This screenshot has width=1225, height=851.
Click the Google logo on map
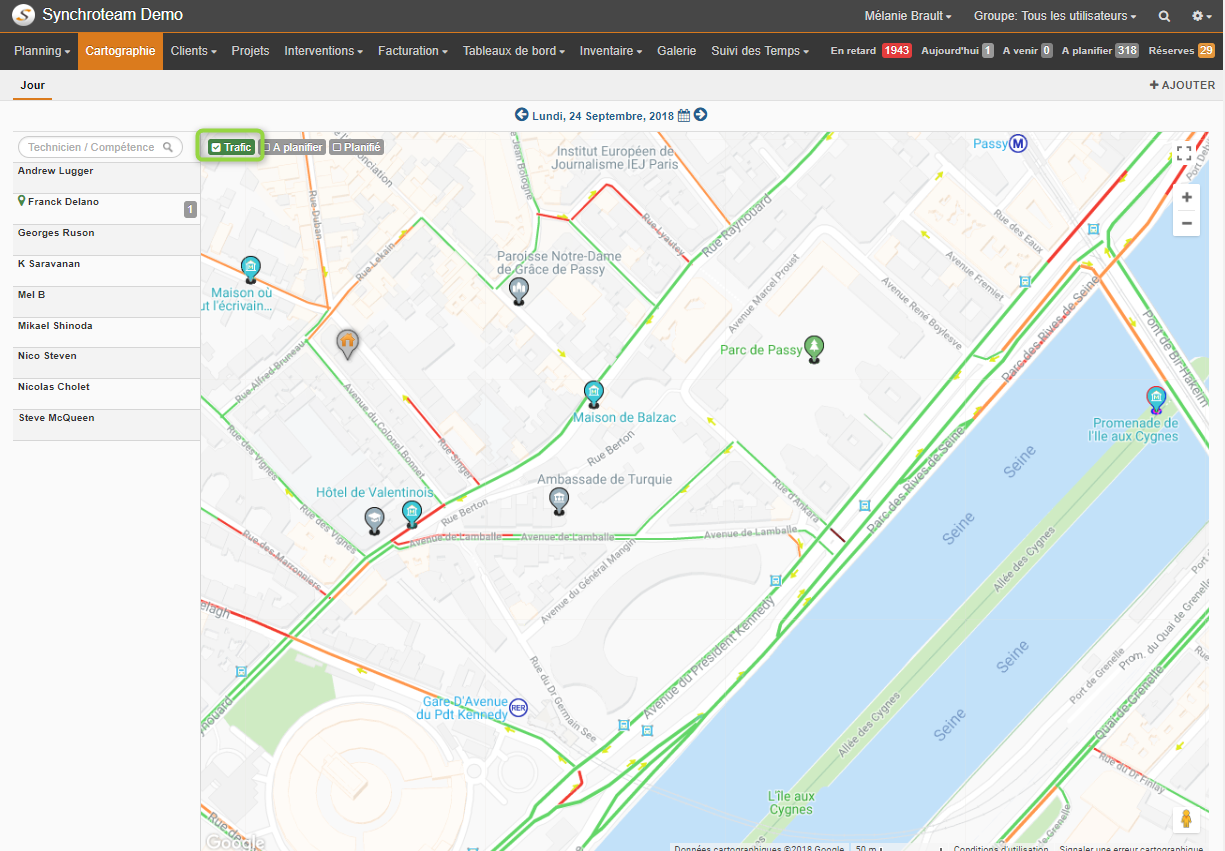(x=235, y=842)
